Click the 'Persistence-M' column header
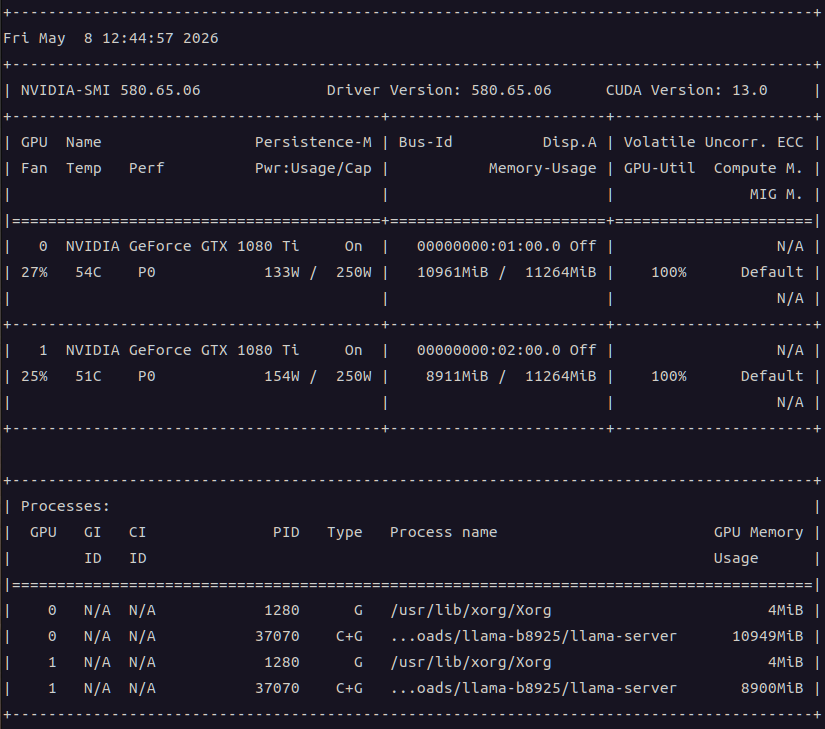This screenshot has height=729, width=825. (x=313, y=143)
